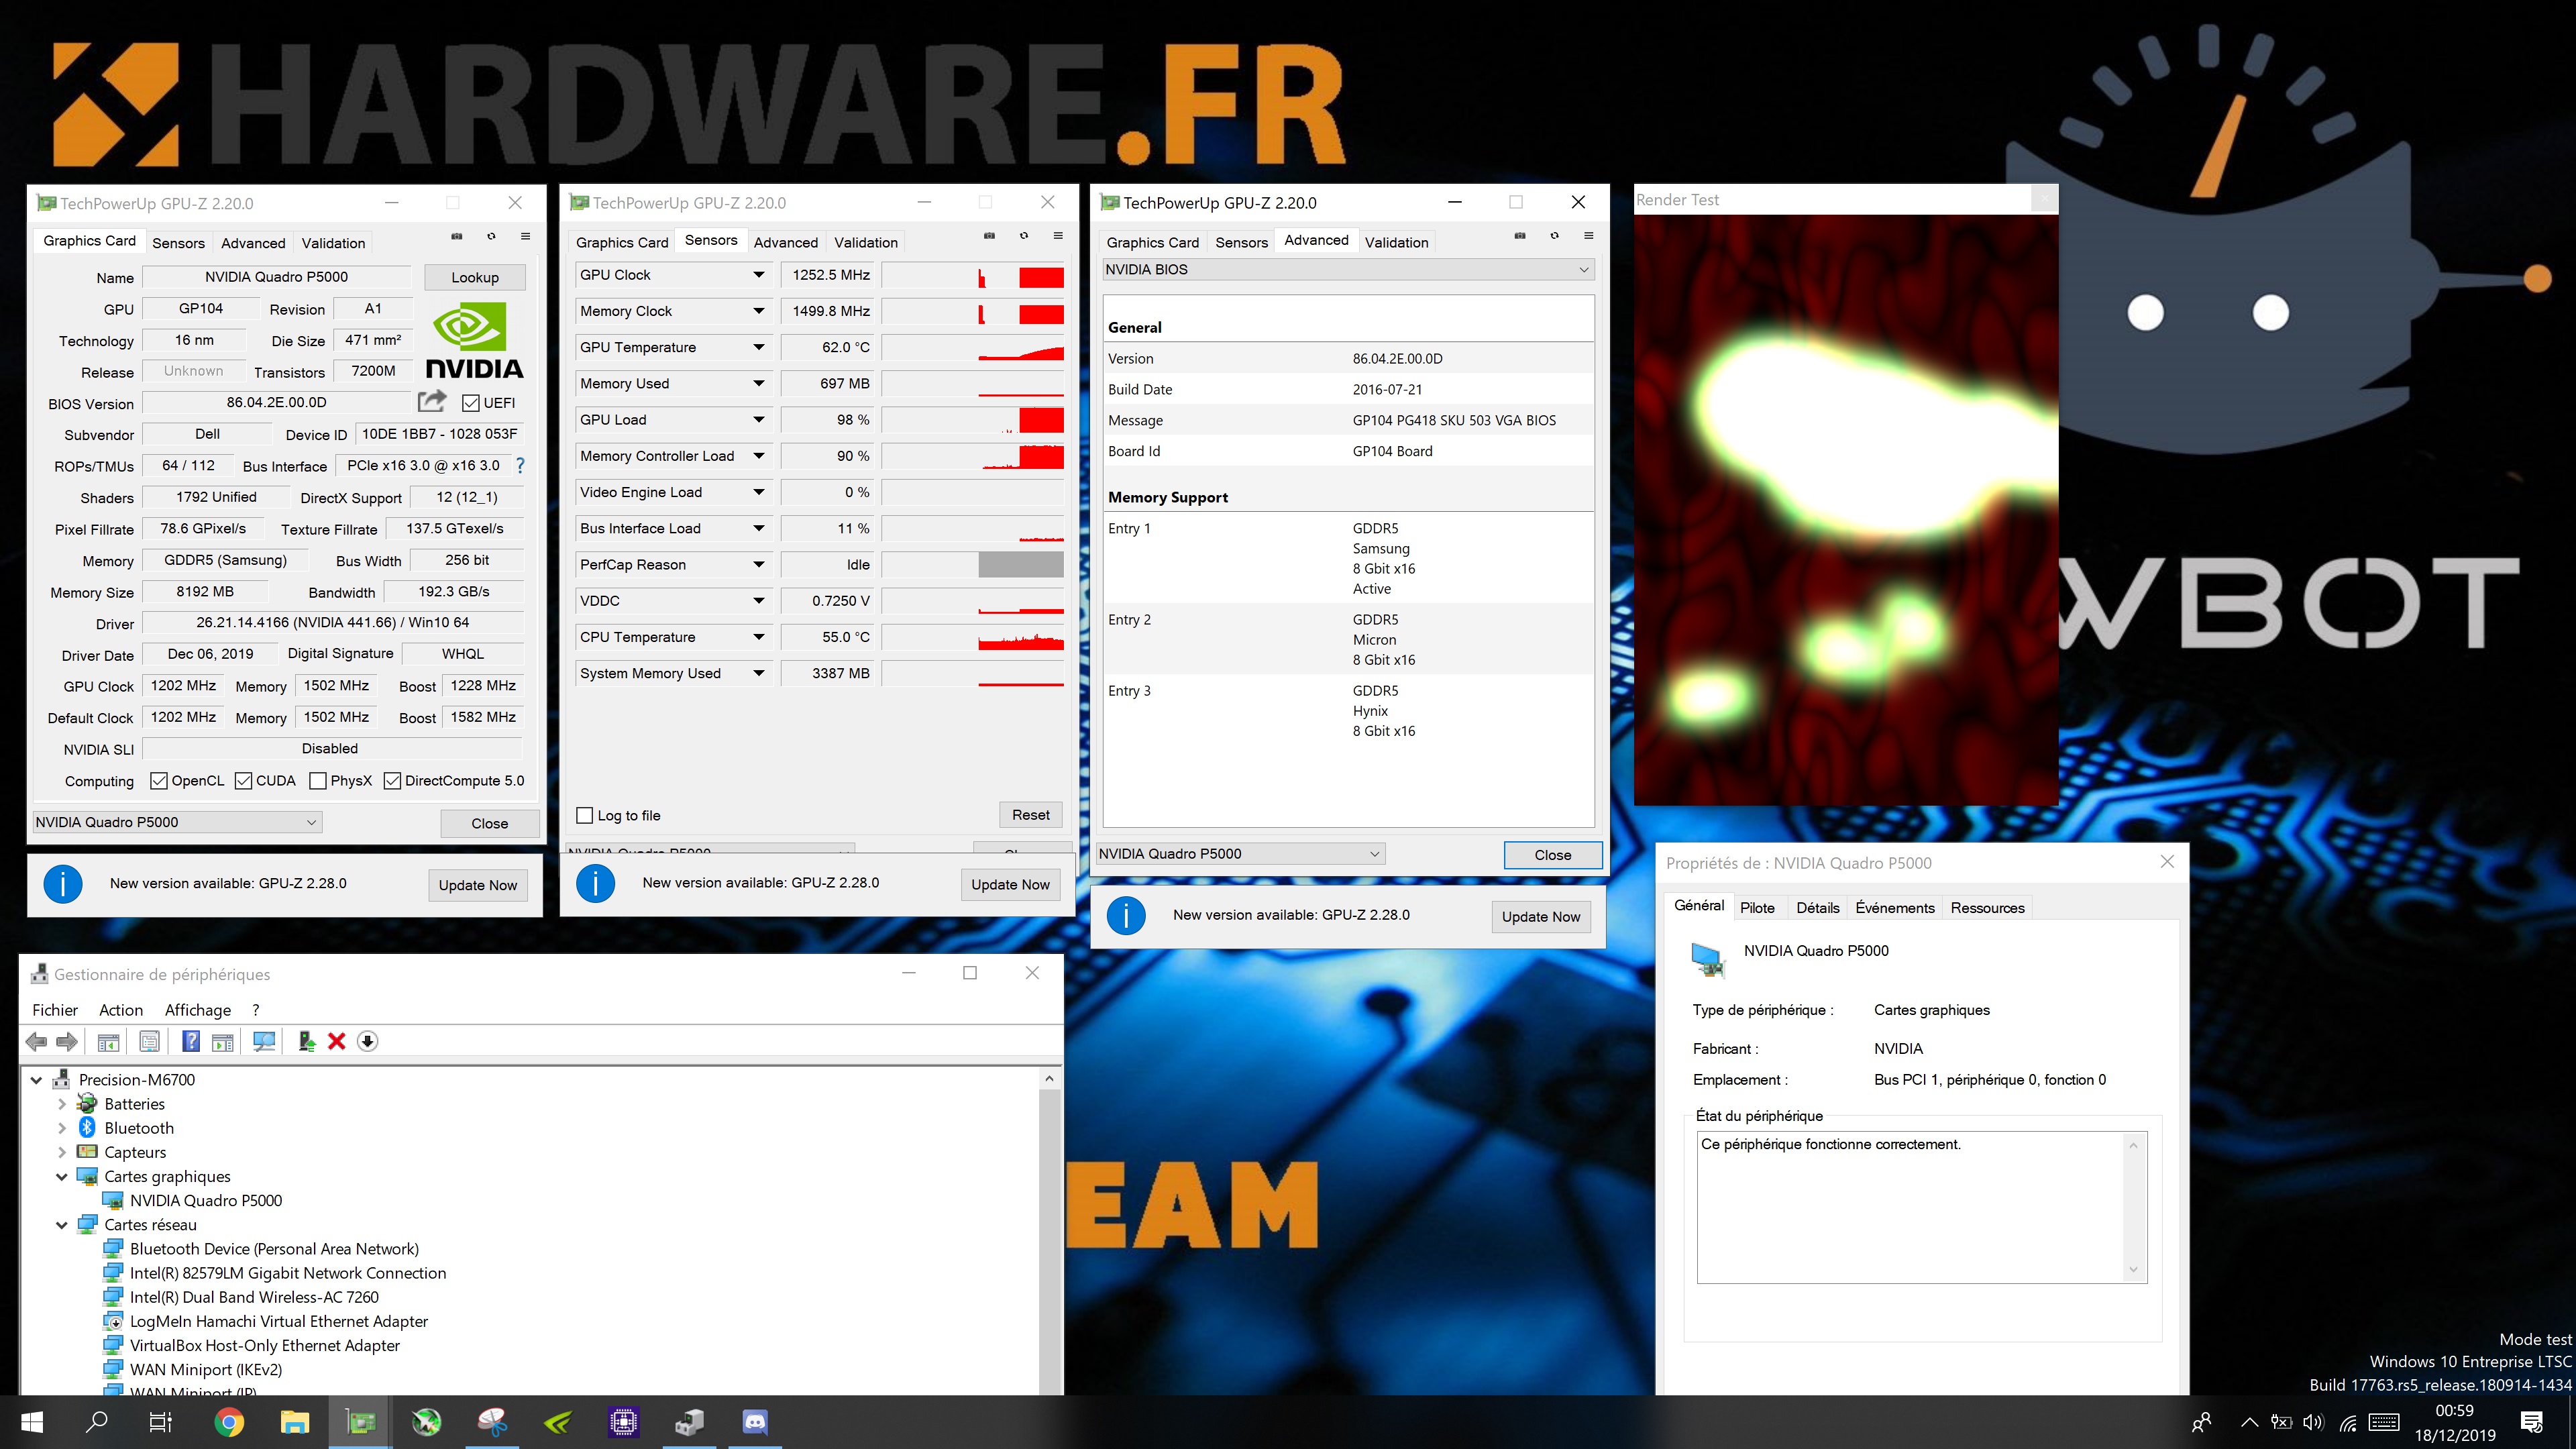Open the GPU Temperature sensor dropdown arrow
This screenshot has height=1449, width=2576.
click(x=759, y=347)
